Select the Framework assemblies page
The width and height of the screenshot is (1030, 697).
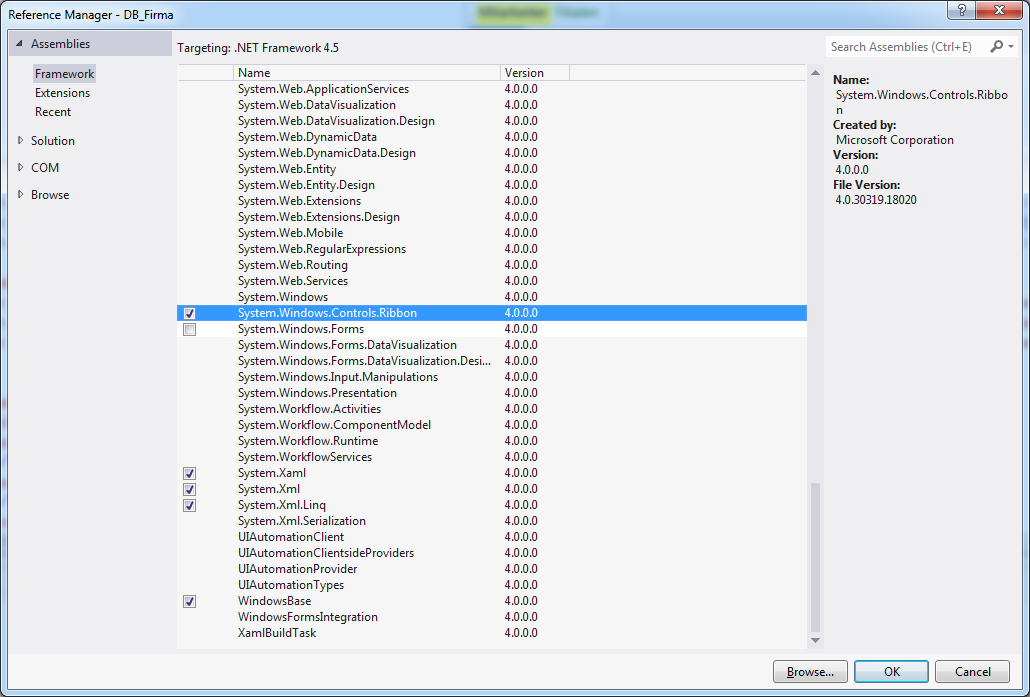pyautogui.click(x=64, y=74)
